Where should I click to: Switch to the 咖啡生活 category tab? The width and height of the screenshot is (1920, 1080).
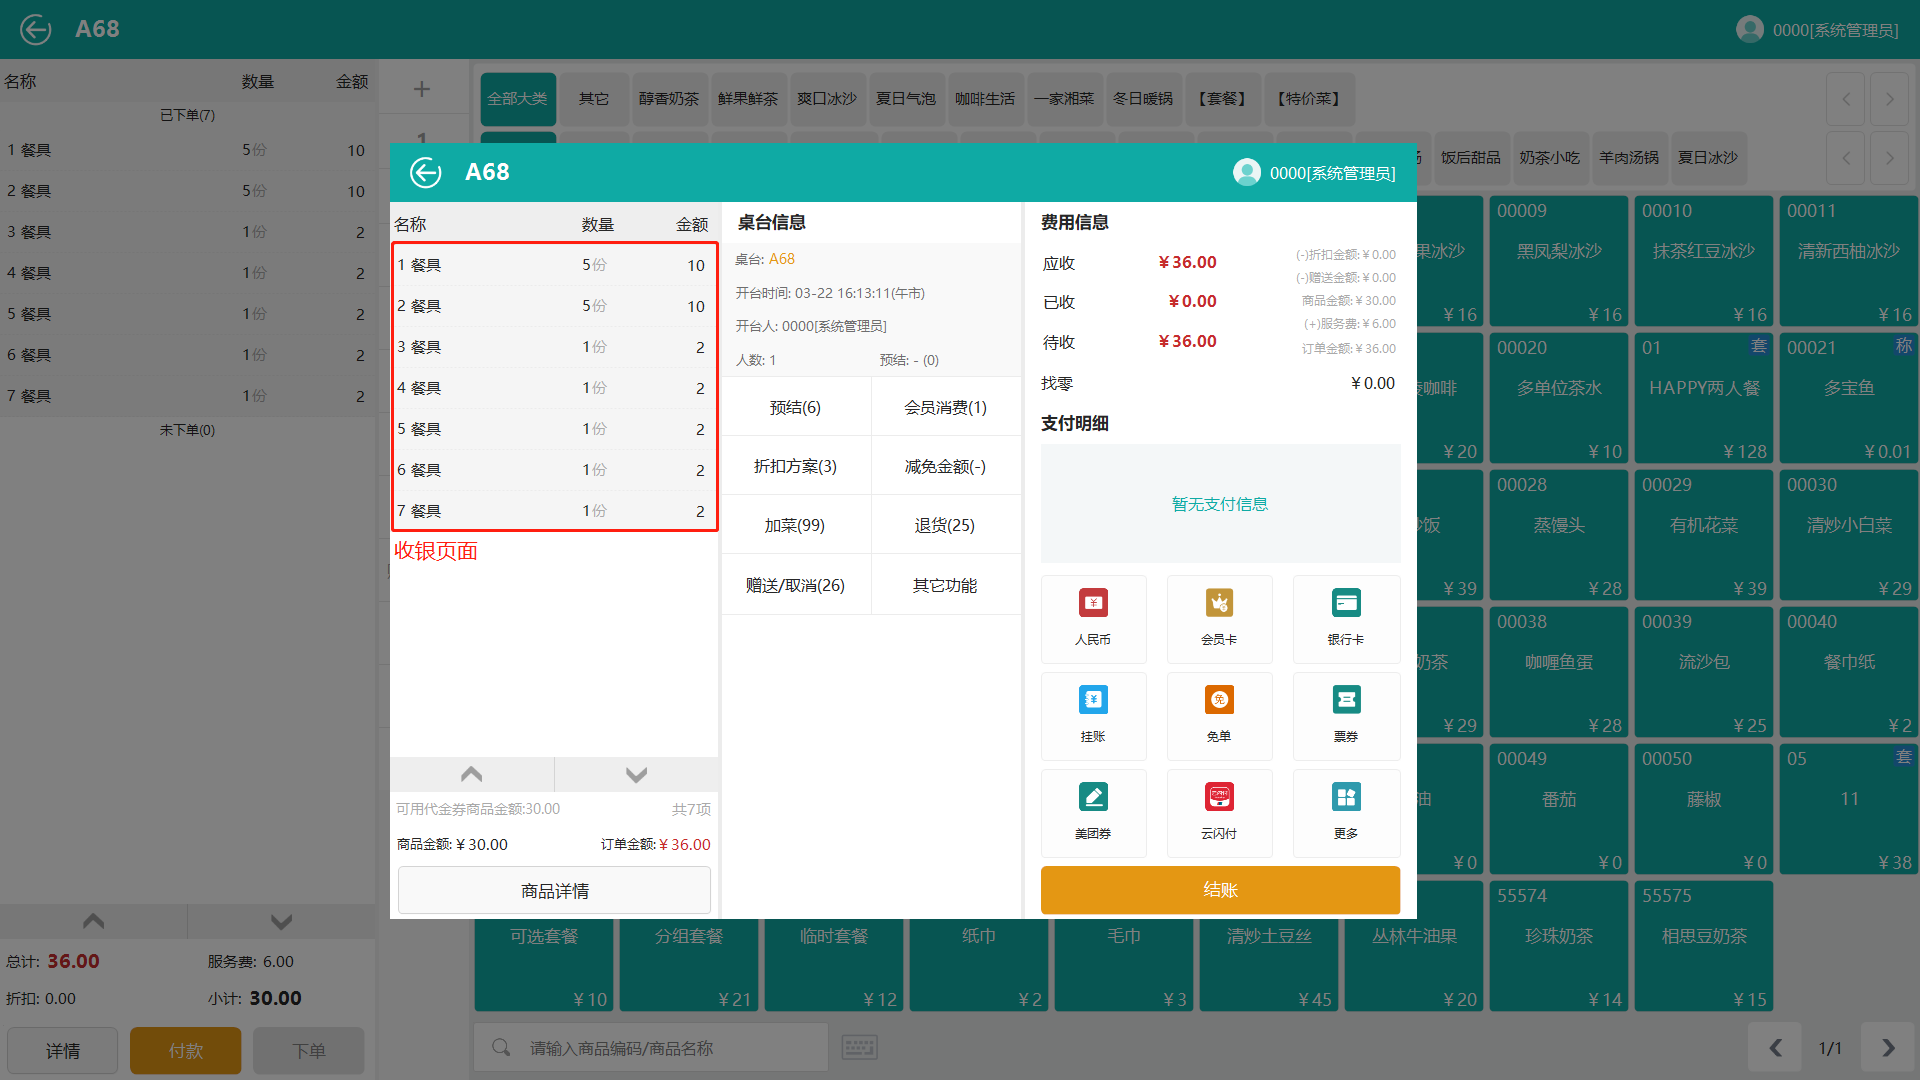(985, 99)
